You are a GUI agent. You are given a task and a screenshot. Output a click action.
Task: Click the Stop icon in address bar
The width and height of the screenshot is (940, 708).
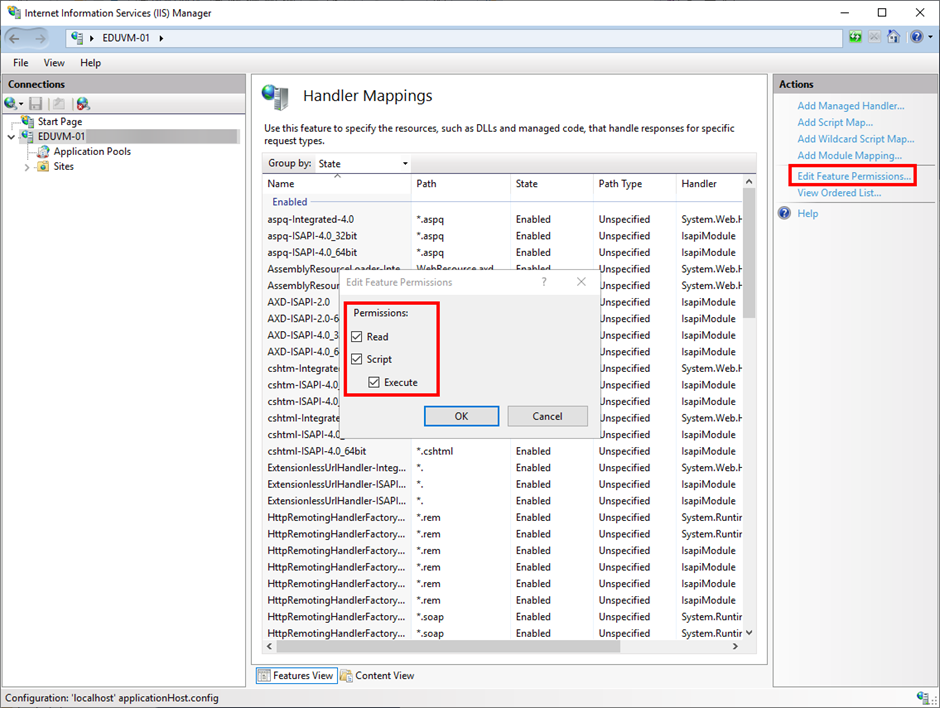(875, 37)
